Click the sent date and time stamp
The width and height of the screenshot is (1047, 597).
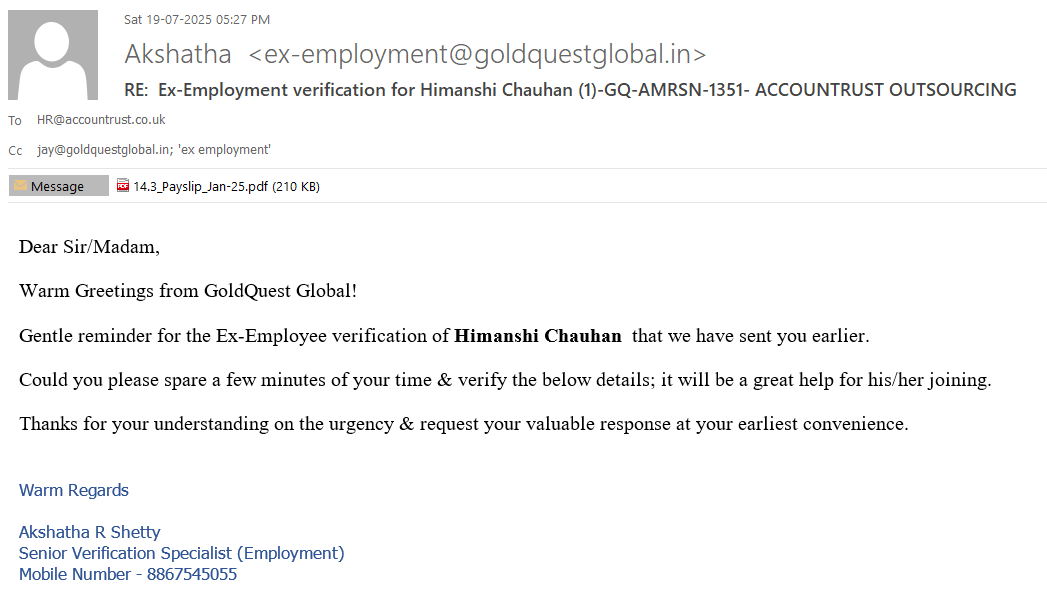197,19
